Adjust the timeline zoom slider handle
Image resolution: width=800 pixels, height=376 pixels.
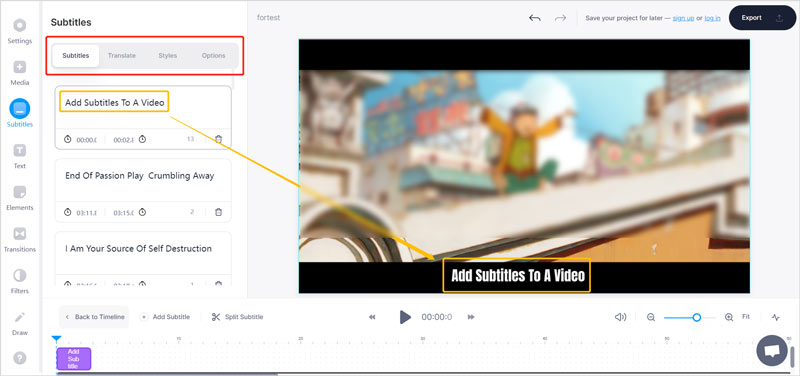pyautogui.click(x=696, y=317)
